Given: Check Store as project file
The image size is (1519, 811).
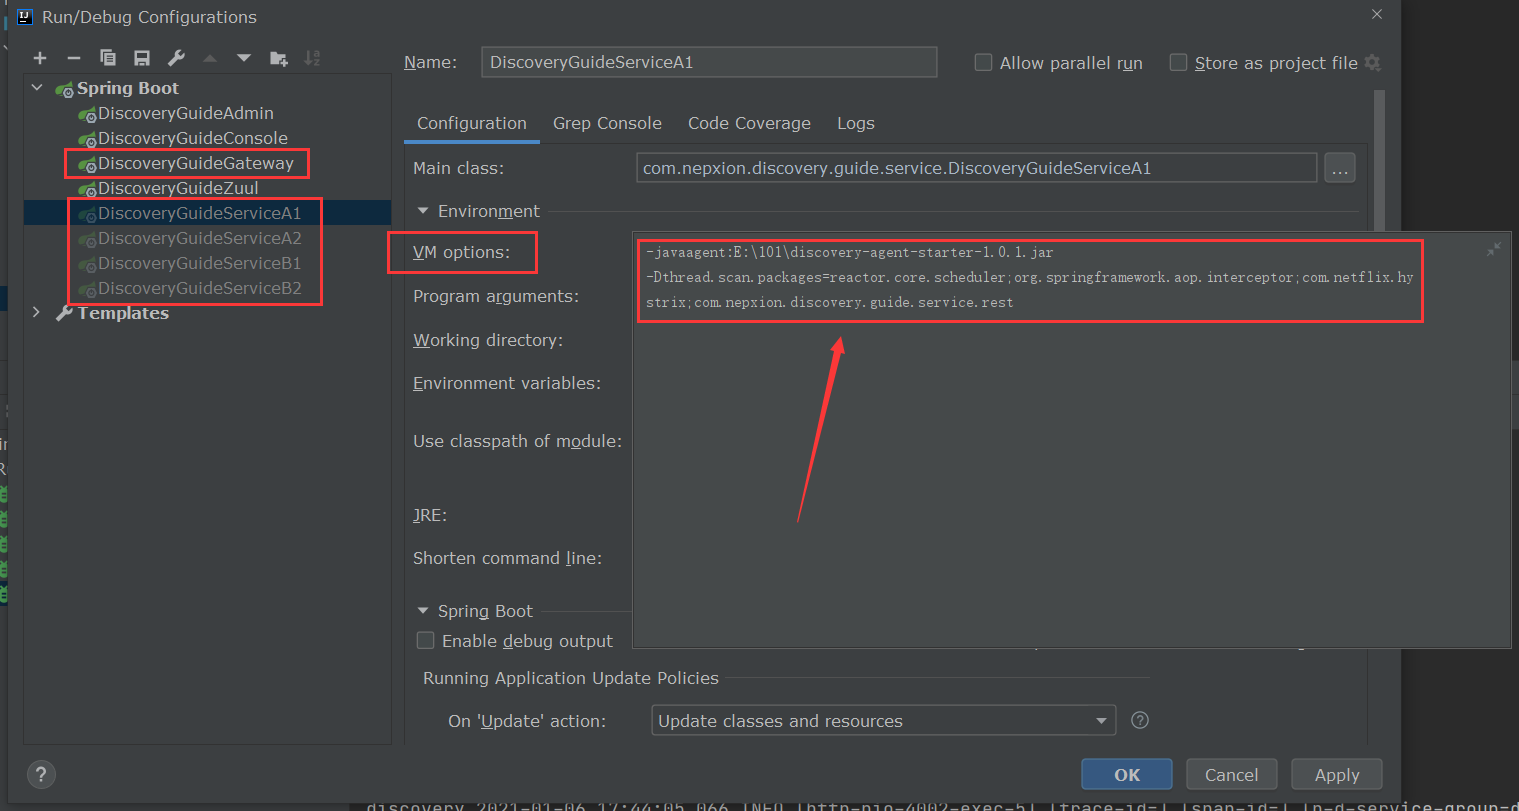Looking at the screenshot, I should (x=1178, y=62).
